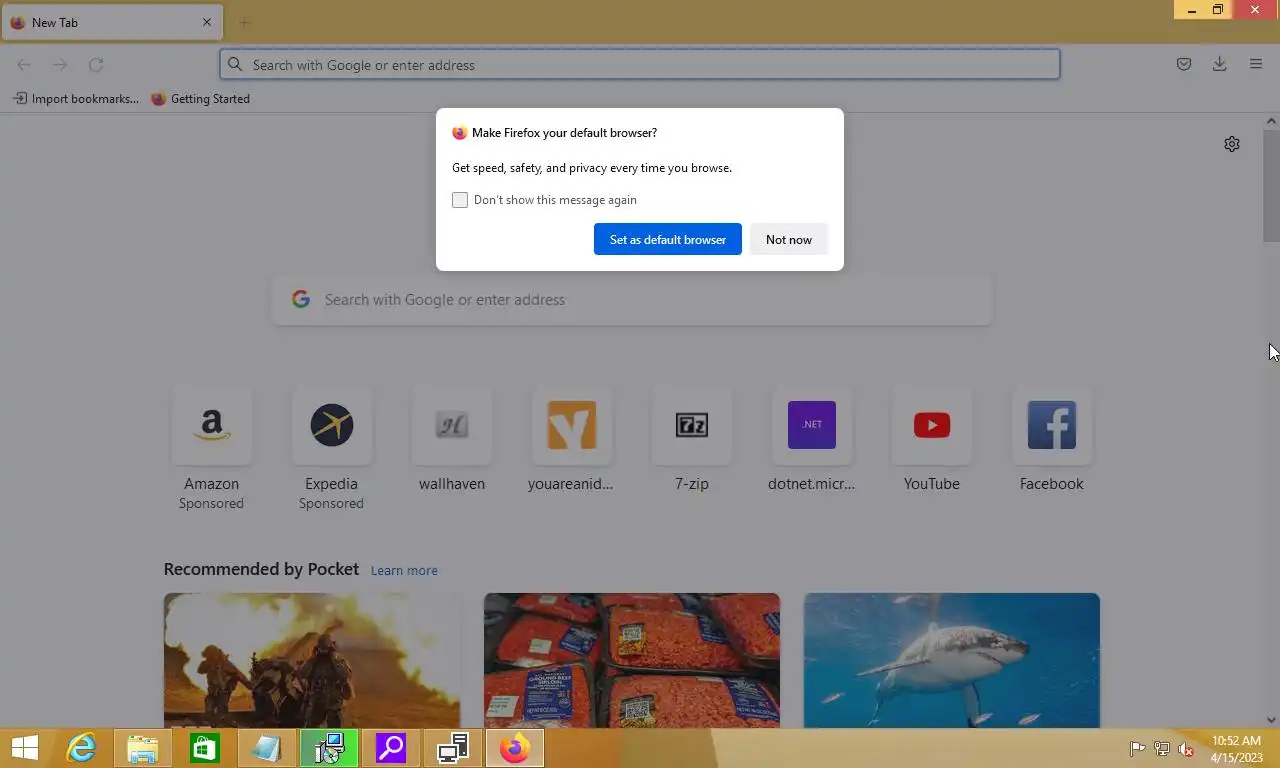Open the purple magnifier taskbar app
Screen dimensions: 1280x768
click(x=391, y=748)
